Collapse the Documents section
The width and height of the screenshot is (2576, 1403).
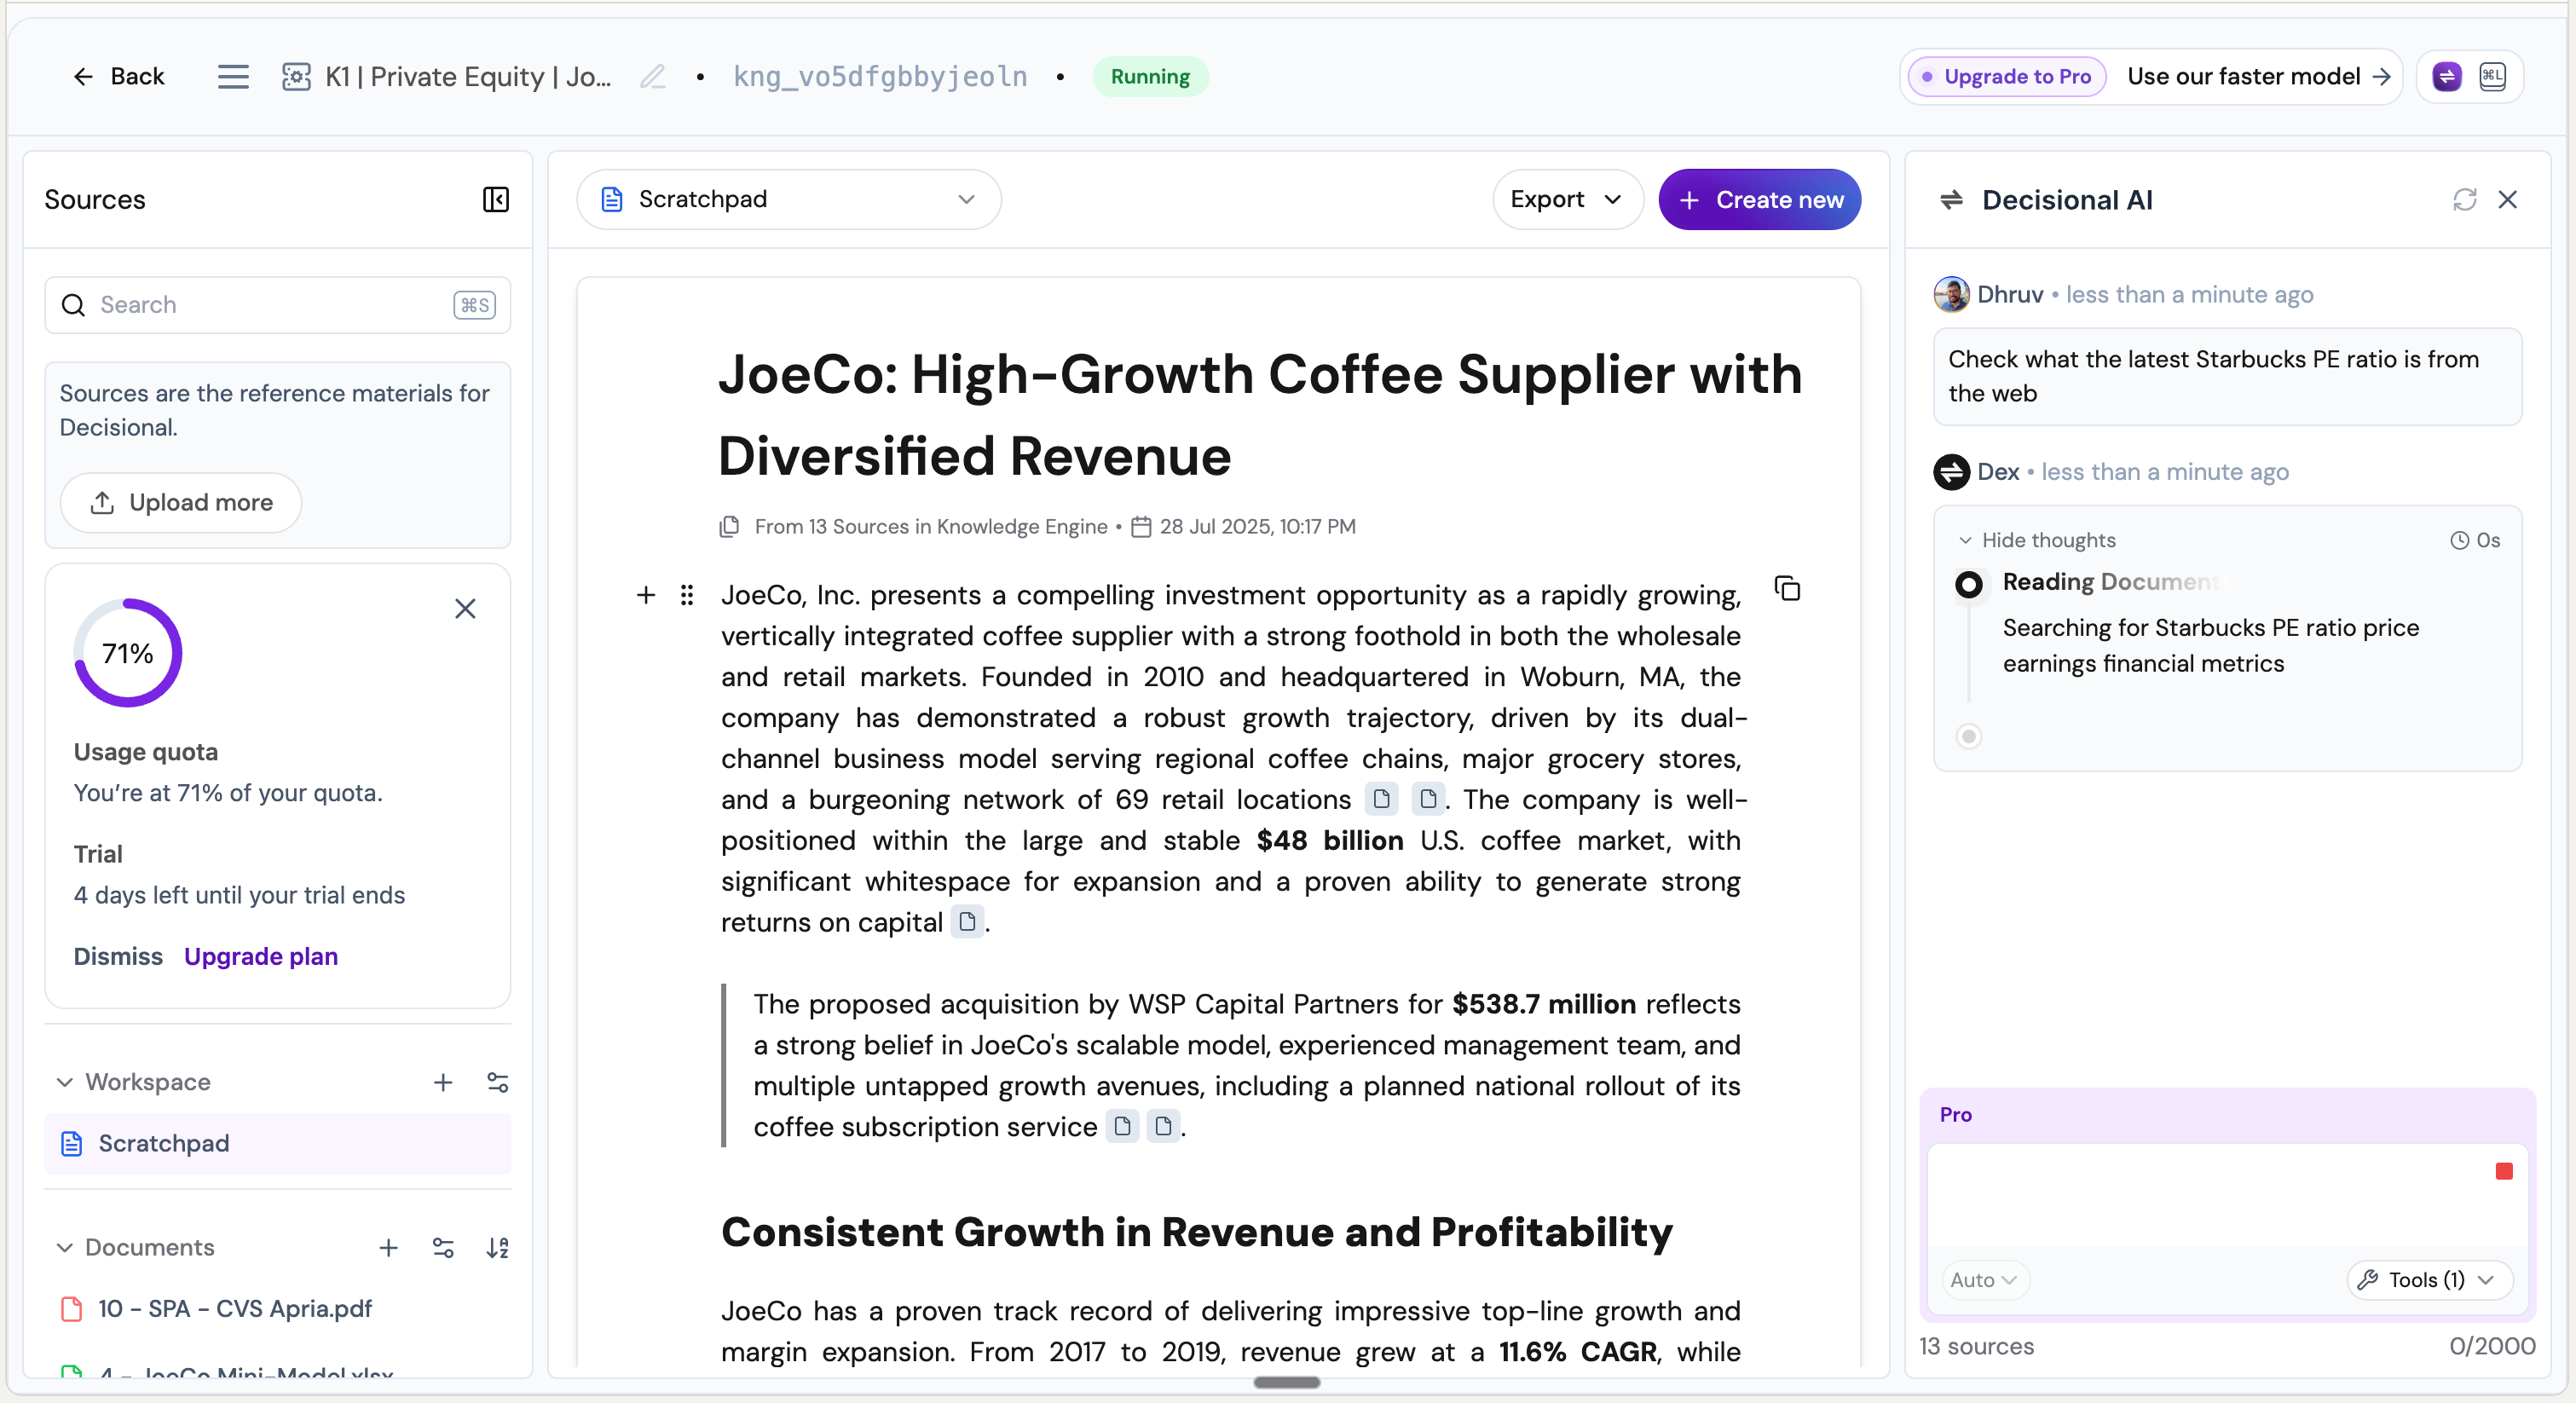pyautogui.click(x=65, y=1248)
